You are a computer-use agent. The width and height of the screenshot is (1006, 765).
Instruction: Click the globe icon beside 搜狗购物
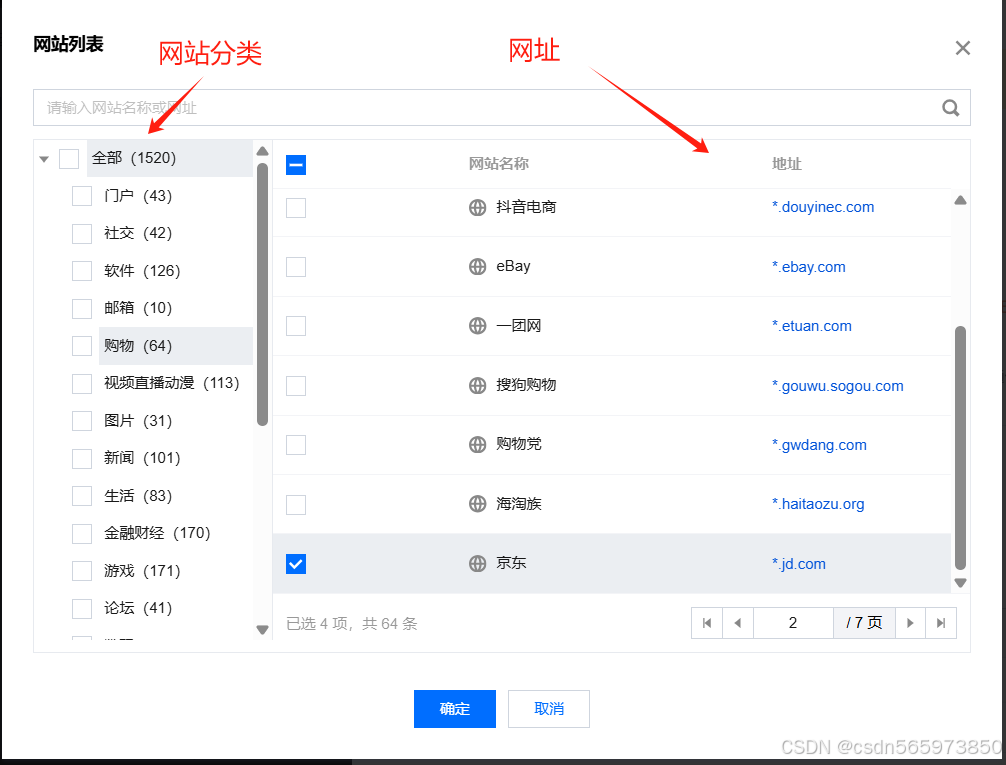pyautogui.click(x=477, y=385)
